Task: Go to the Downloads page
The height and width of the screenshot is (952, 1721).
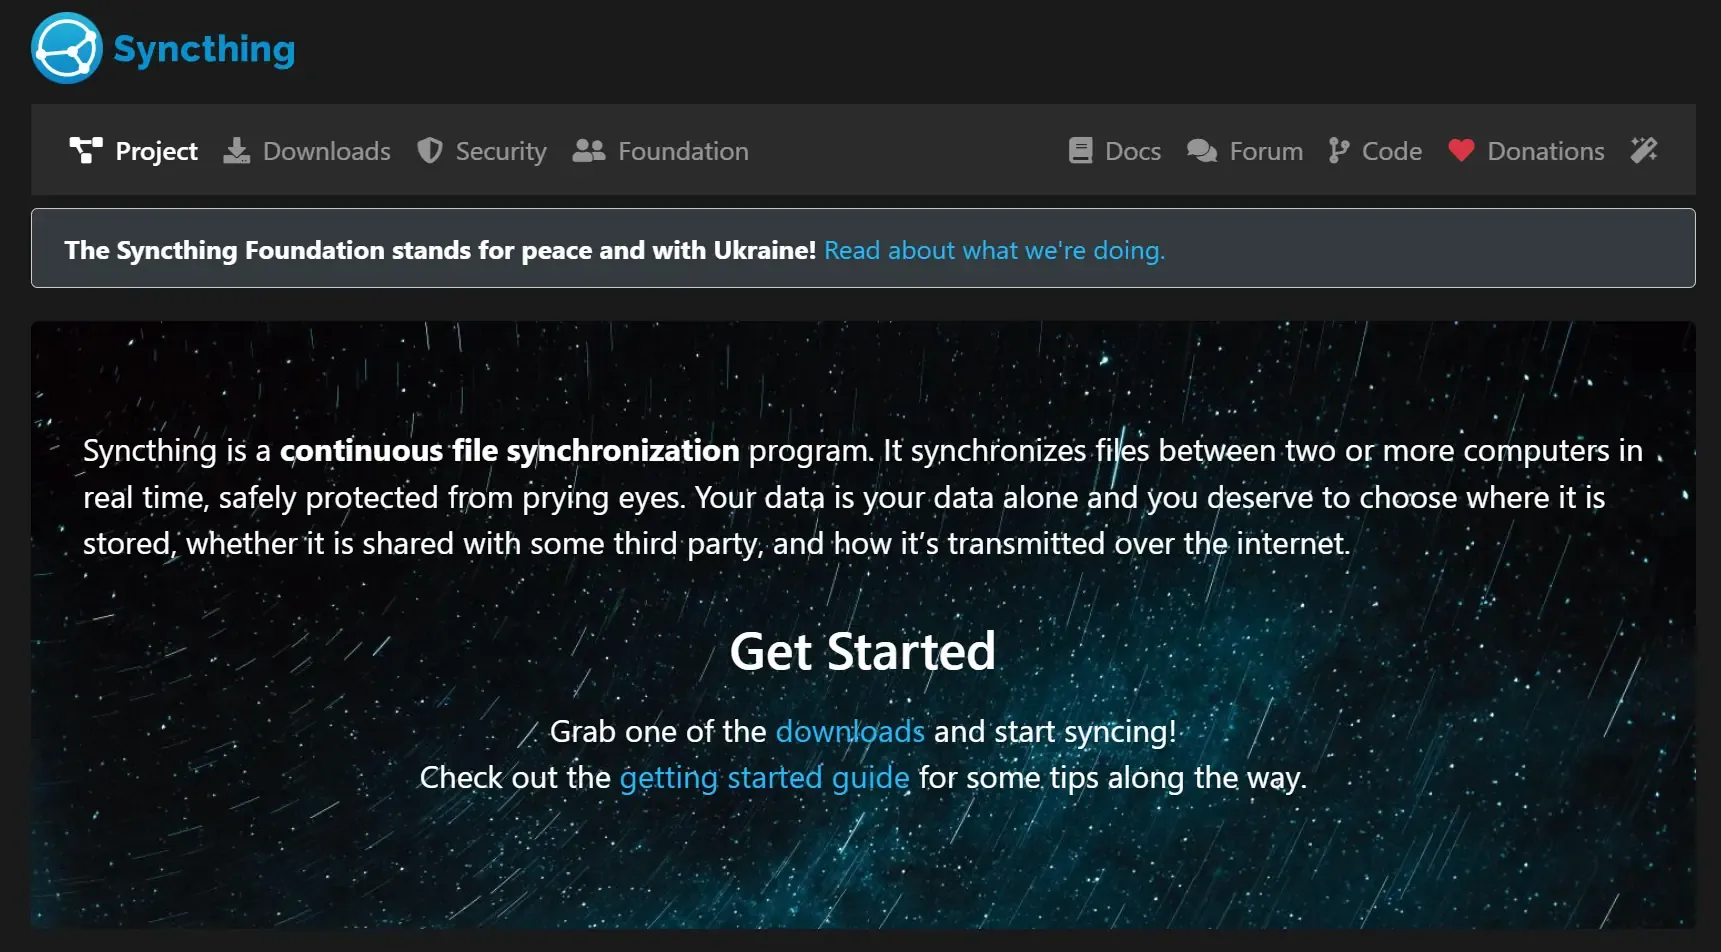Action: click(x=326, y=151)
